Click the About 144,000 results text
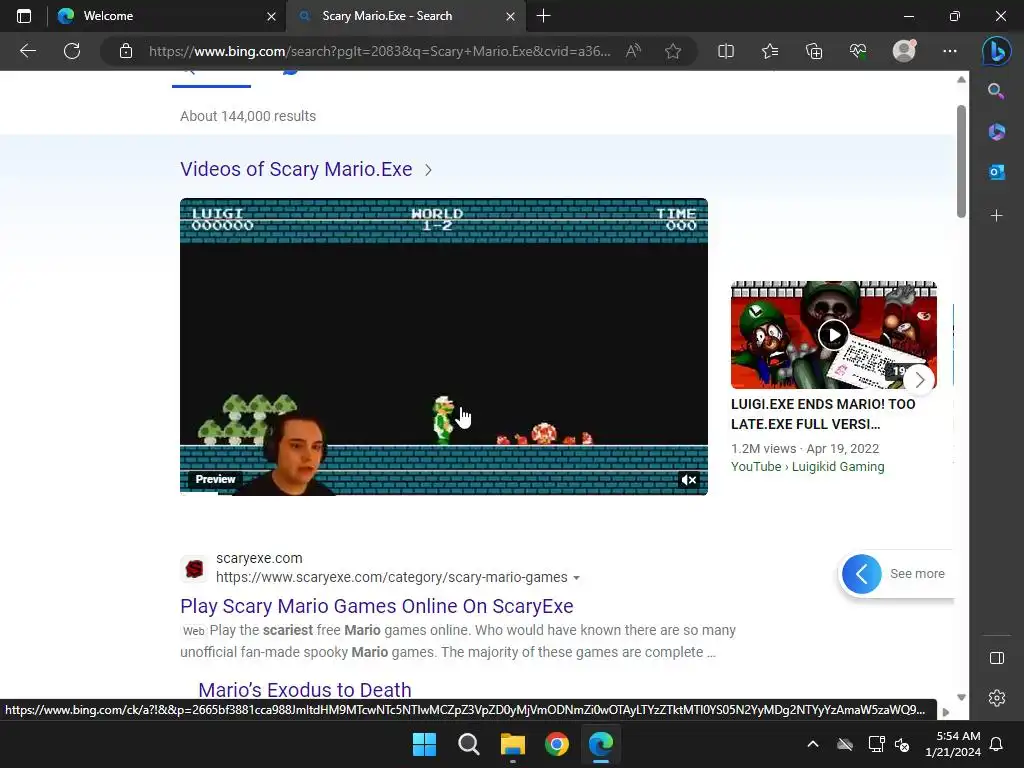Screen dimensions: 1024x768 click(x=248, y=116)
